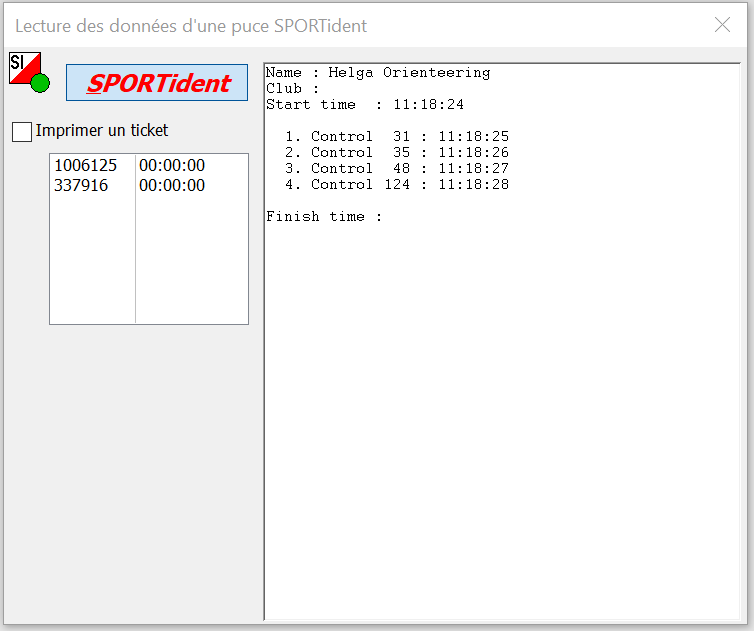Click time 00:00:00 beside 1006125
Screen dimensions: 754x631
(x=172, y=165)
